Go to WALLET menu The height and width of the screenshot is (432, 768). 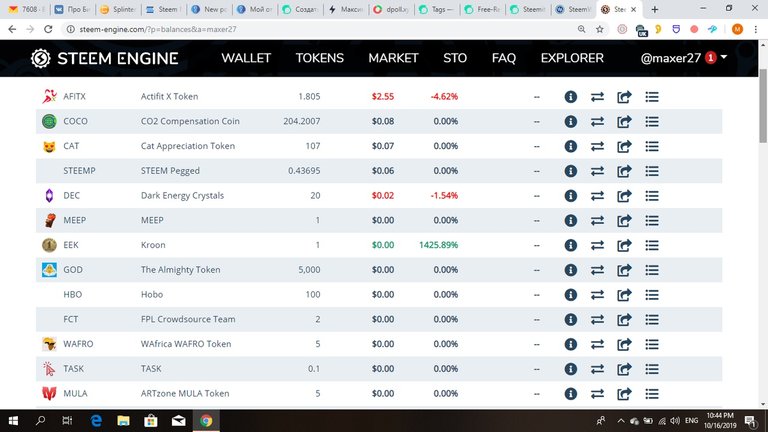point(246,58)
